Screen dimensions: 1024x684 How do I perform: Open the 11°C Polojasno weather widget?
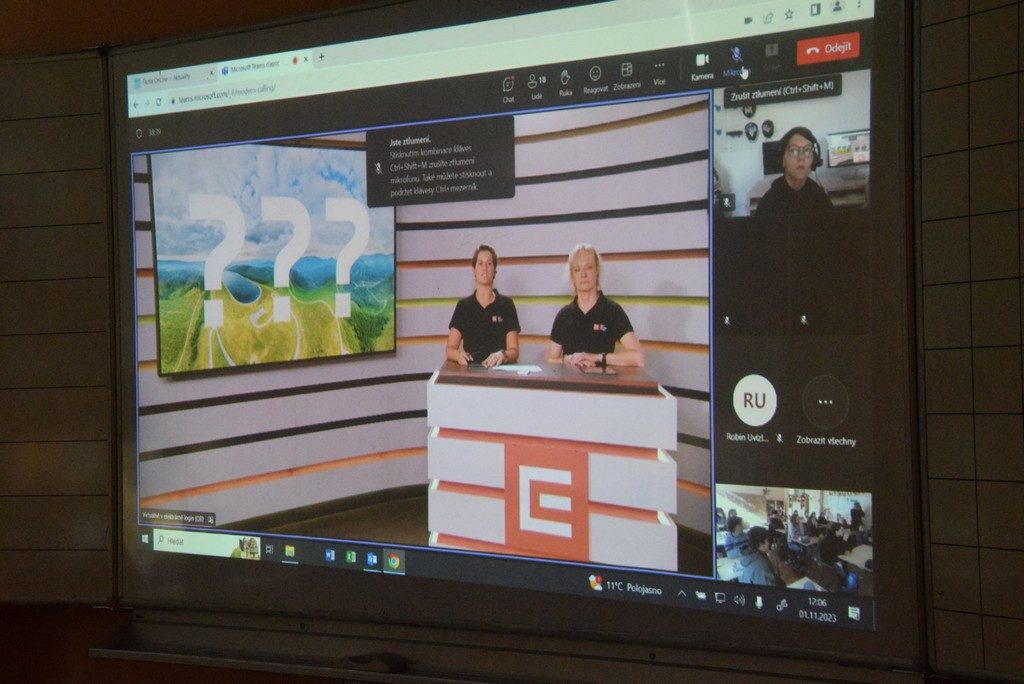click(625, 586)
